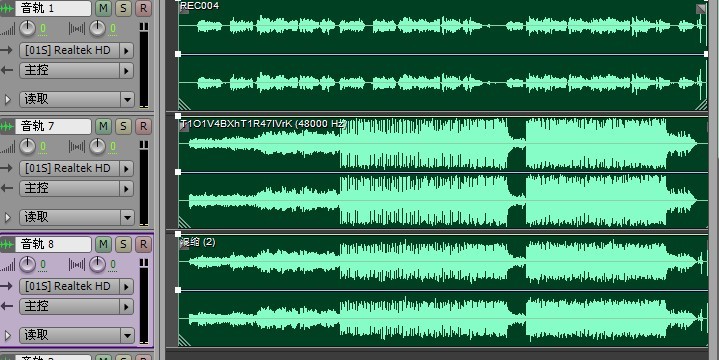719x360 pixels.
Task: Click the REC004 volume envelope left keyframe
Action: pyautogui.click(x=178, y=54)
